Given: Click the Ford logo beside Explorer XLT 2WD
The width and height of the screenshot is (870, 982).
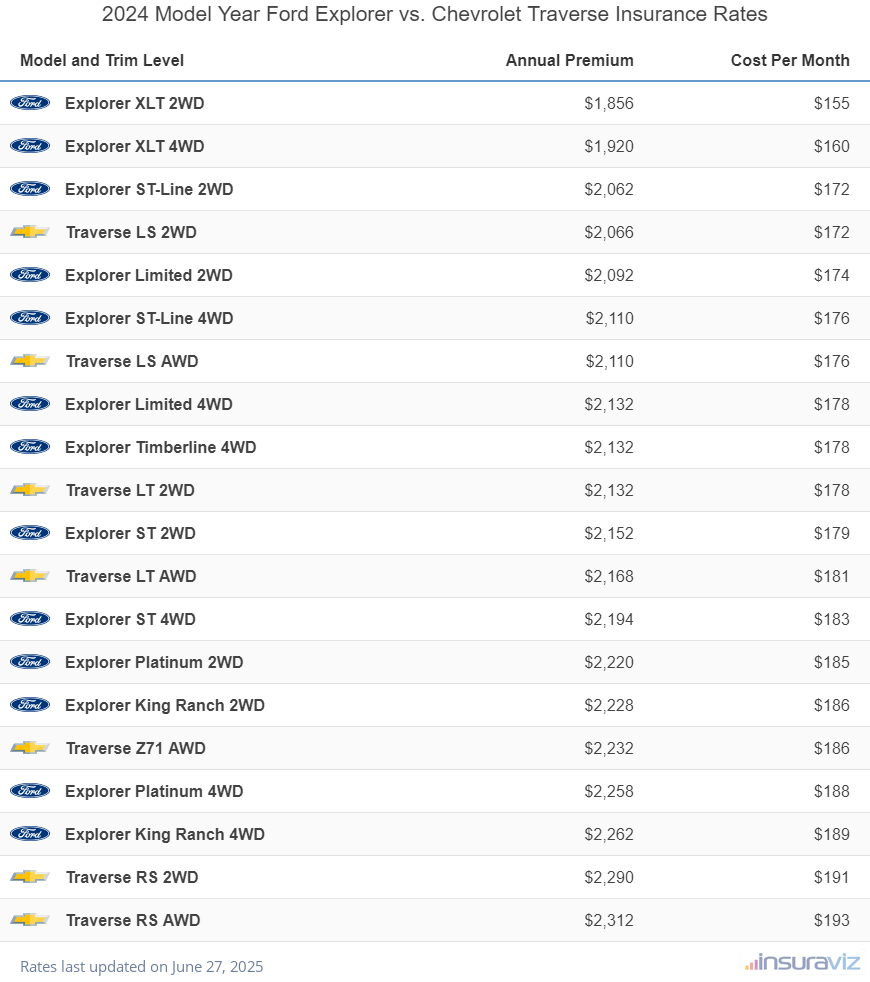Looking at the screenshot, I should tap(30, 103).
